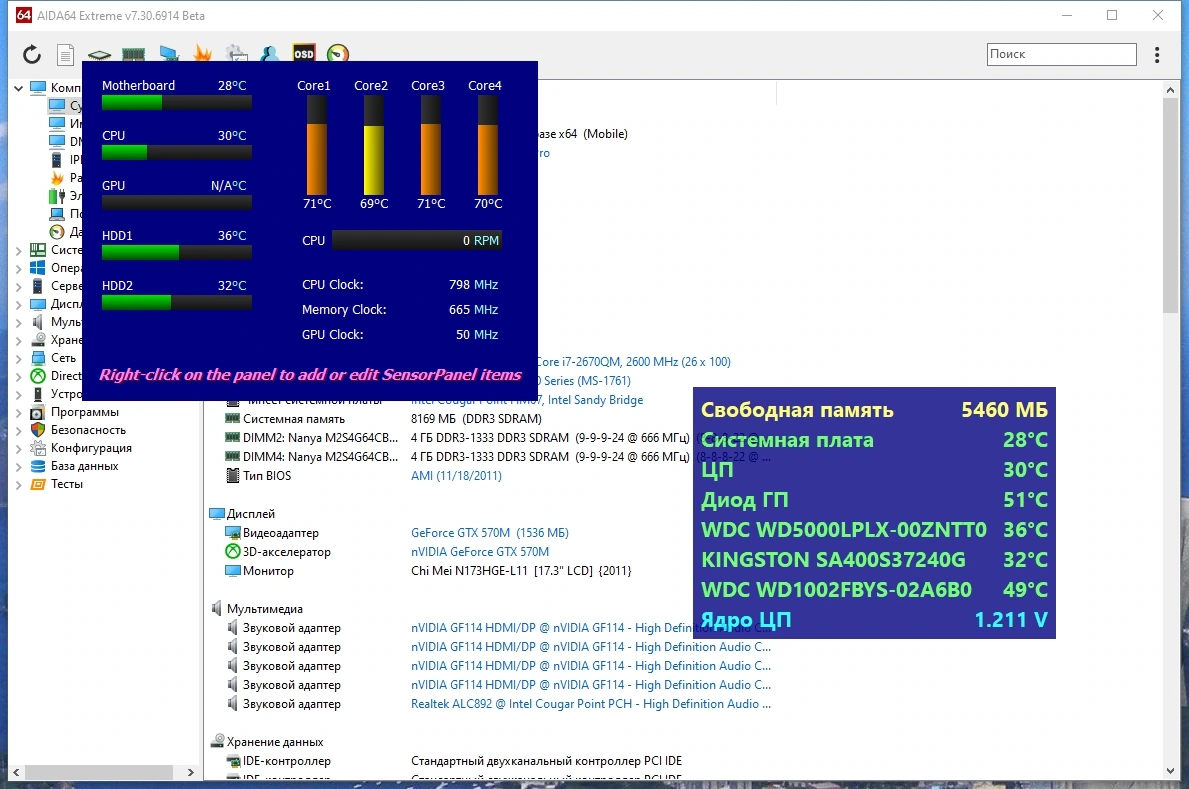Click the speaker Multimedia icon in the tree
The width and height of the screenshot is (1189, 789).
click(38, 322)
